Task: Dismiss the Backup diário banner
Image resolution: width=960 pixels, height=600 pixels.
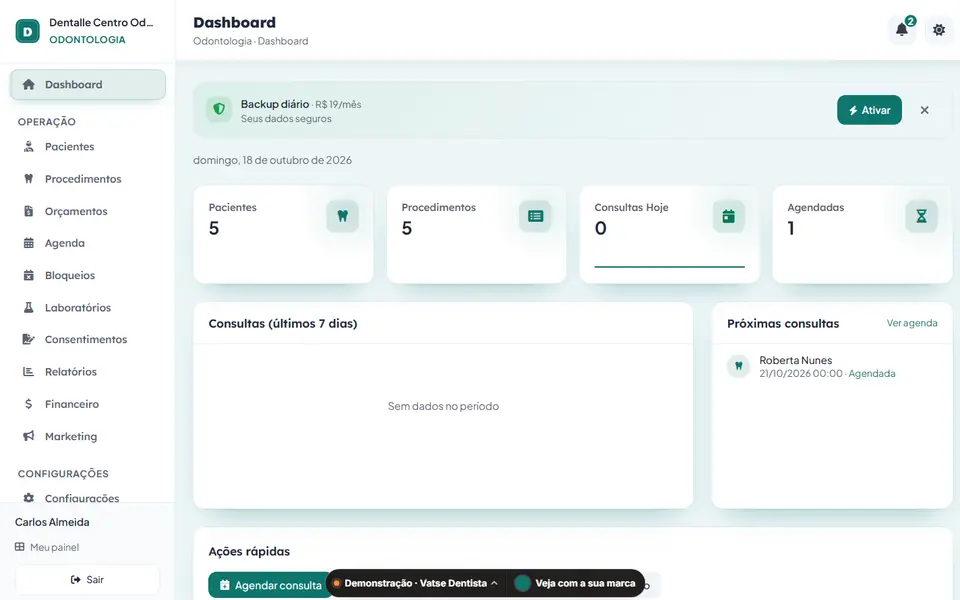Action: tap(924, 110)
